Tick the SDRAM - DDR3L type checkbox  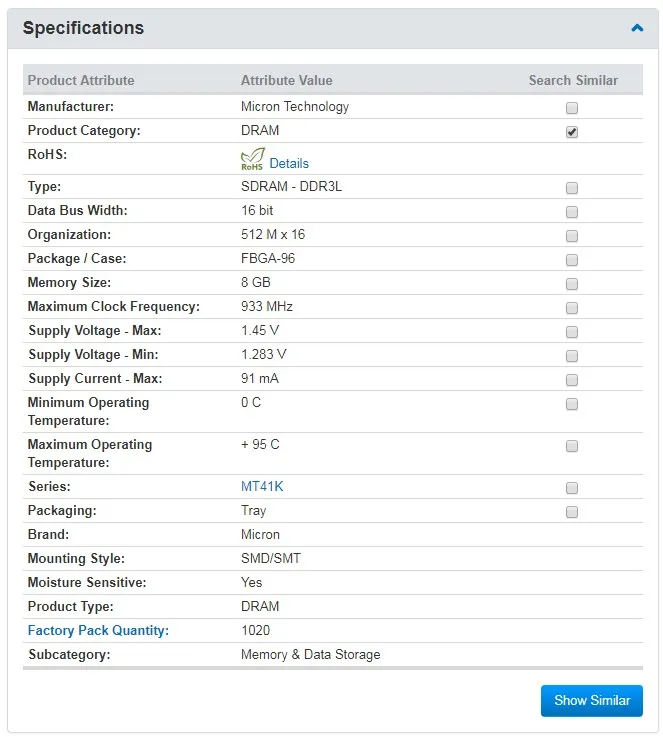coord(572,188)
